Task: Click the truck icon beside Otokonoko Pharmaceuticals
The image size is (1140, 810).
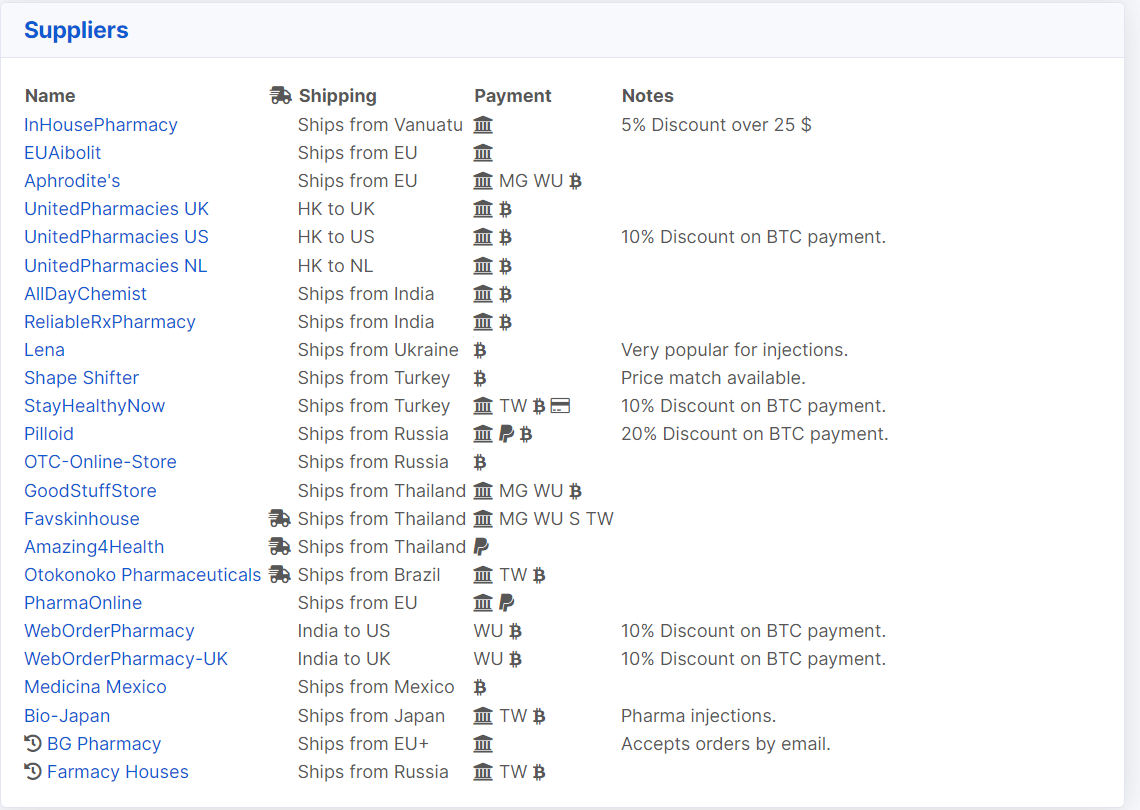Action: (x=280, y=574)
